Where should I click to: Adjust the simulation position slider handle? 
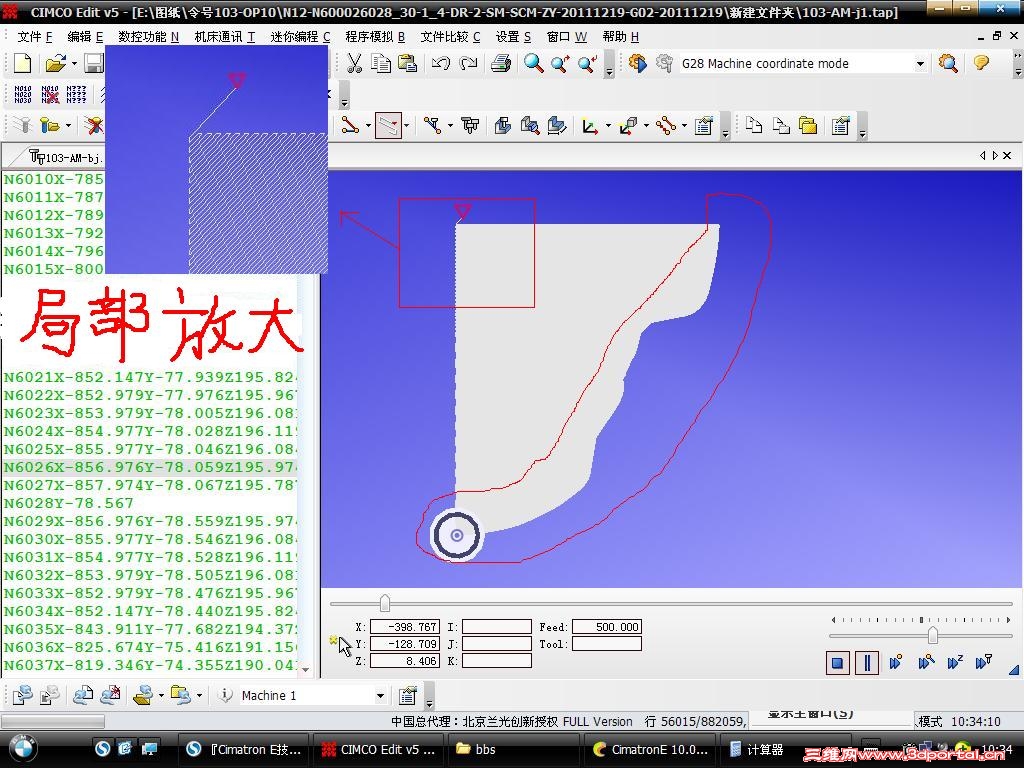(385, 603)
